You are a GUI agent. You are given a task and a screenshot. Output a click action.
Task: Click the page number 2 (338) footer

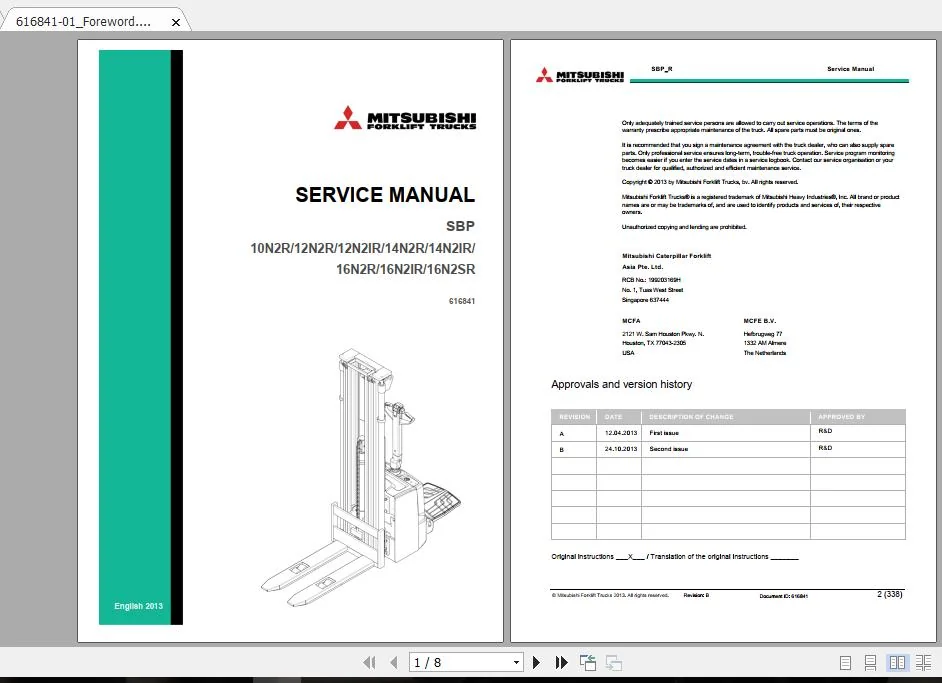890,594
